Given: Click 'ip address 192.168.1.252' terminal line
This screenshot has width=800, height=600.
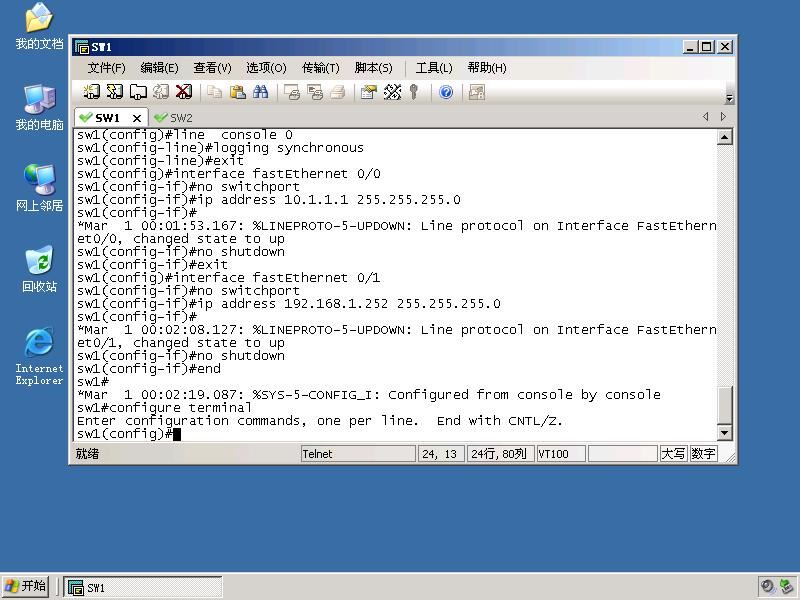Looking at the screenshot, I should [289, 304].
